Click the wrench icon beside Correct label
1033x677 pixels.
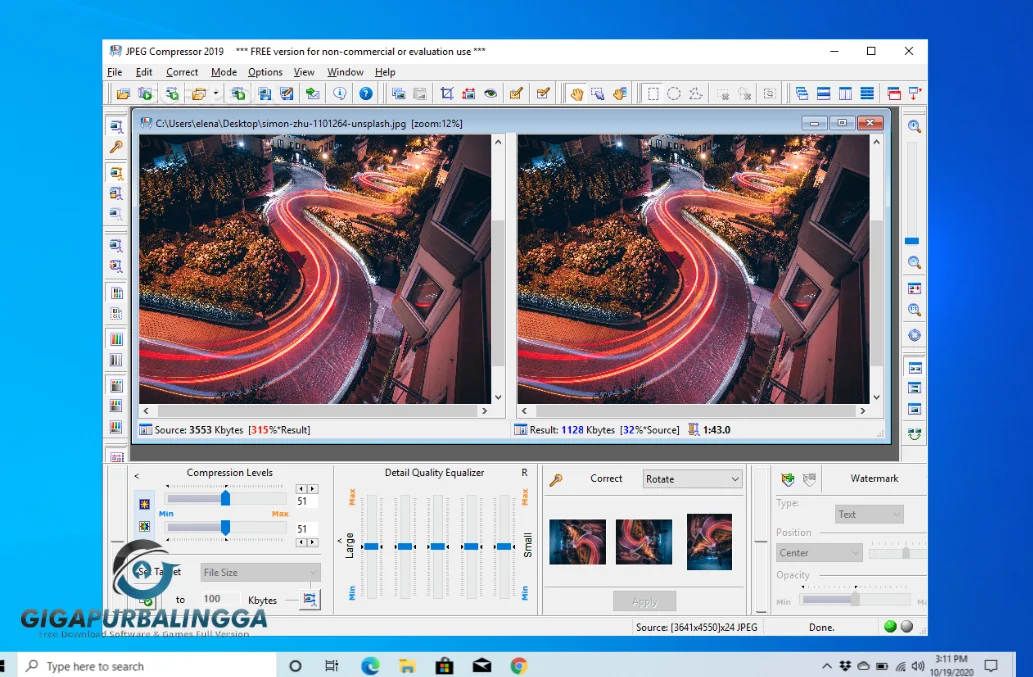tap(556, 479)
